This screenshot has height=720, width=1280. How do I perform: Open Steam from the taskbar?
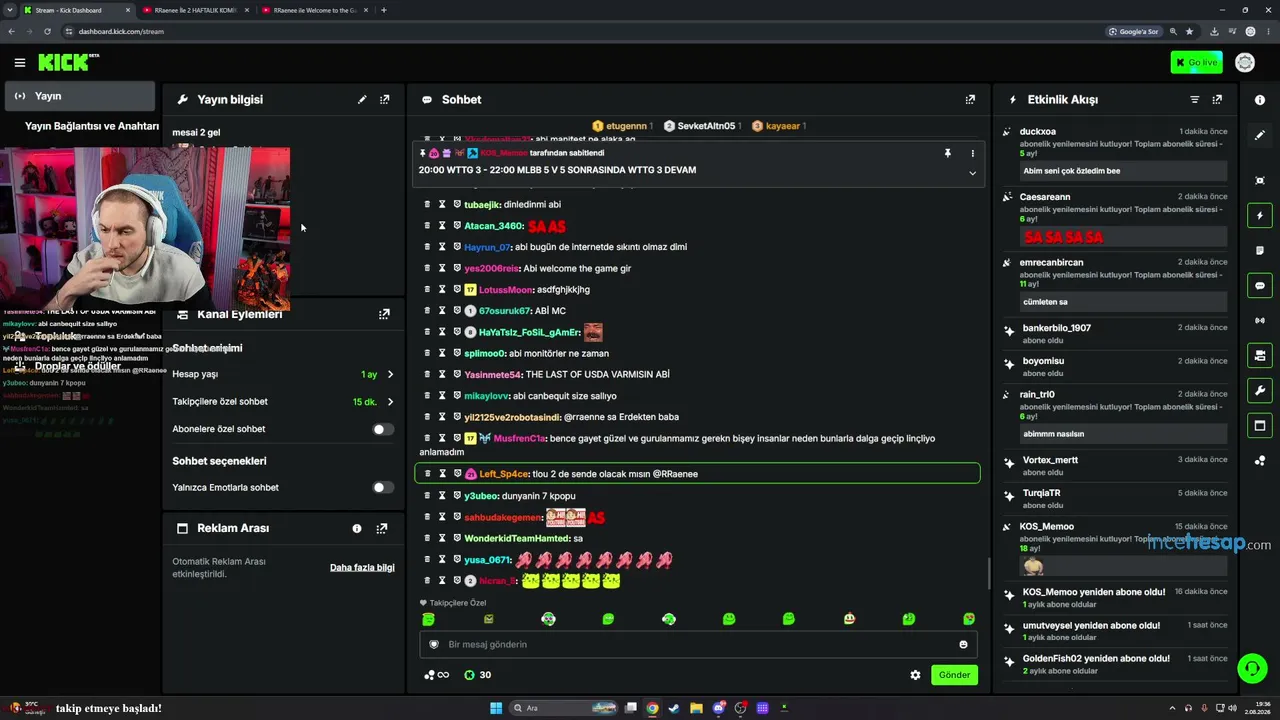point(674,708)
